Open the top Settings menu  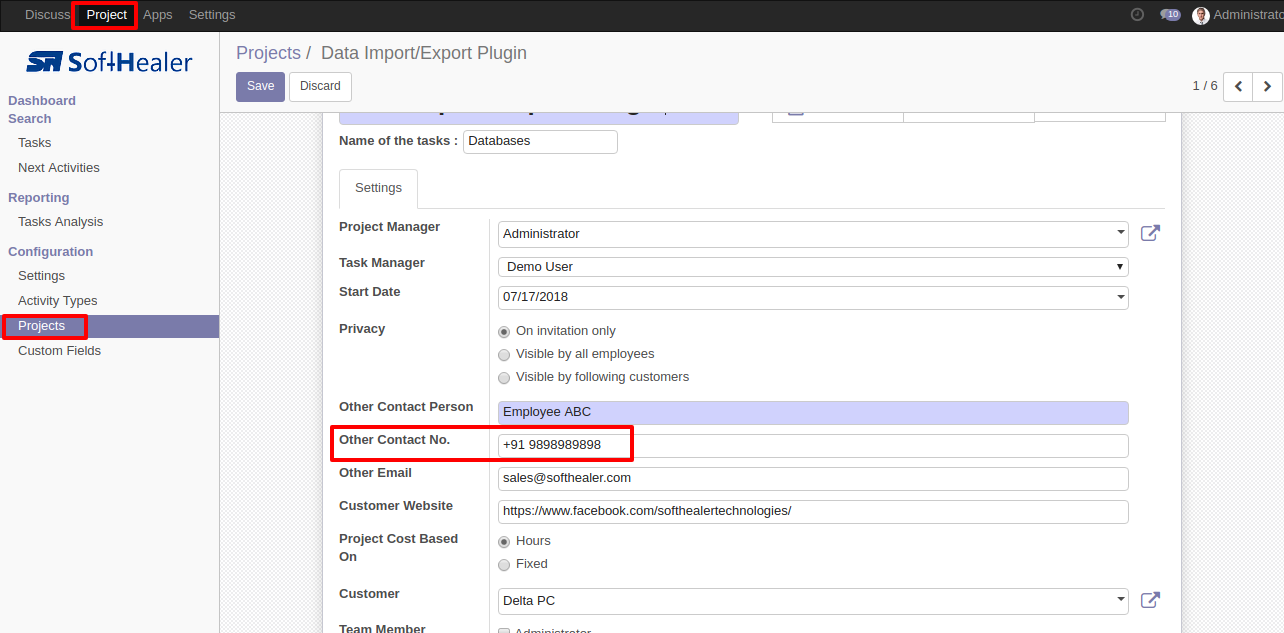[212, 15]
